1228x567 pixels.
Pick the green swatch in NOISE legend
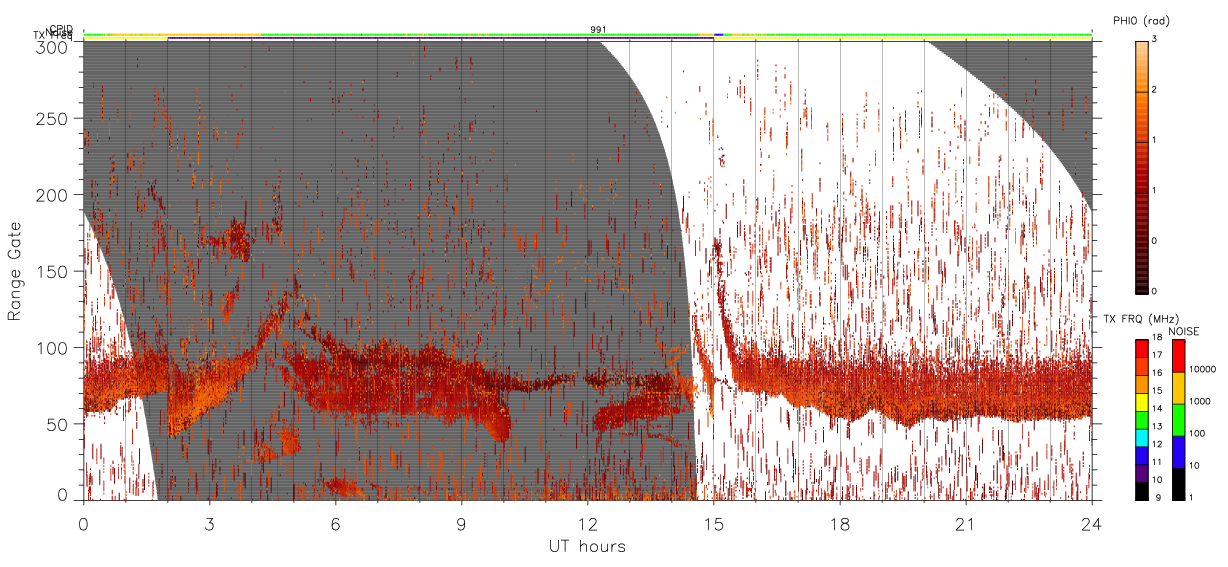(1178, 420)
